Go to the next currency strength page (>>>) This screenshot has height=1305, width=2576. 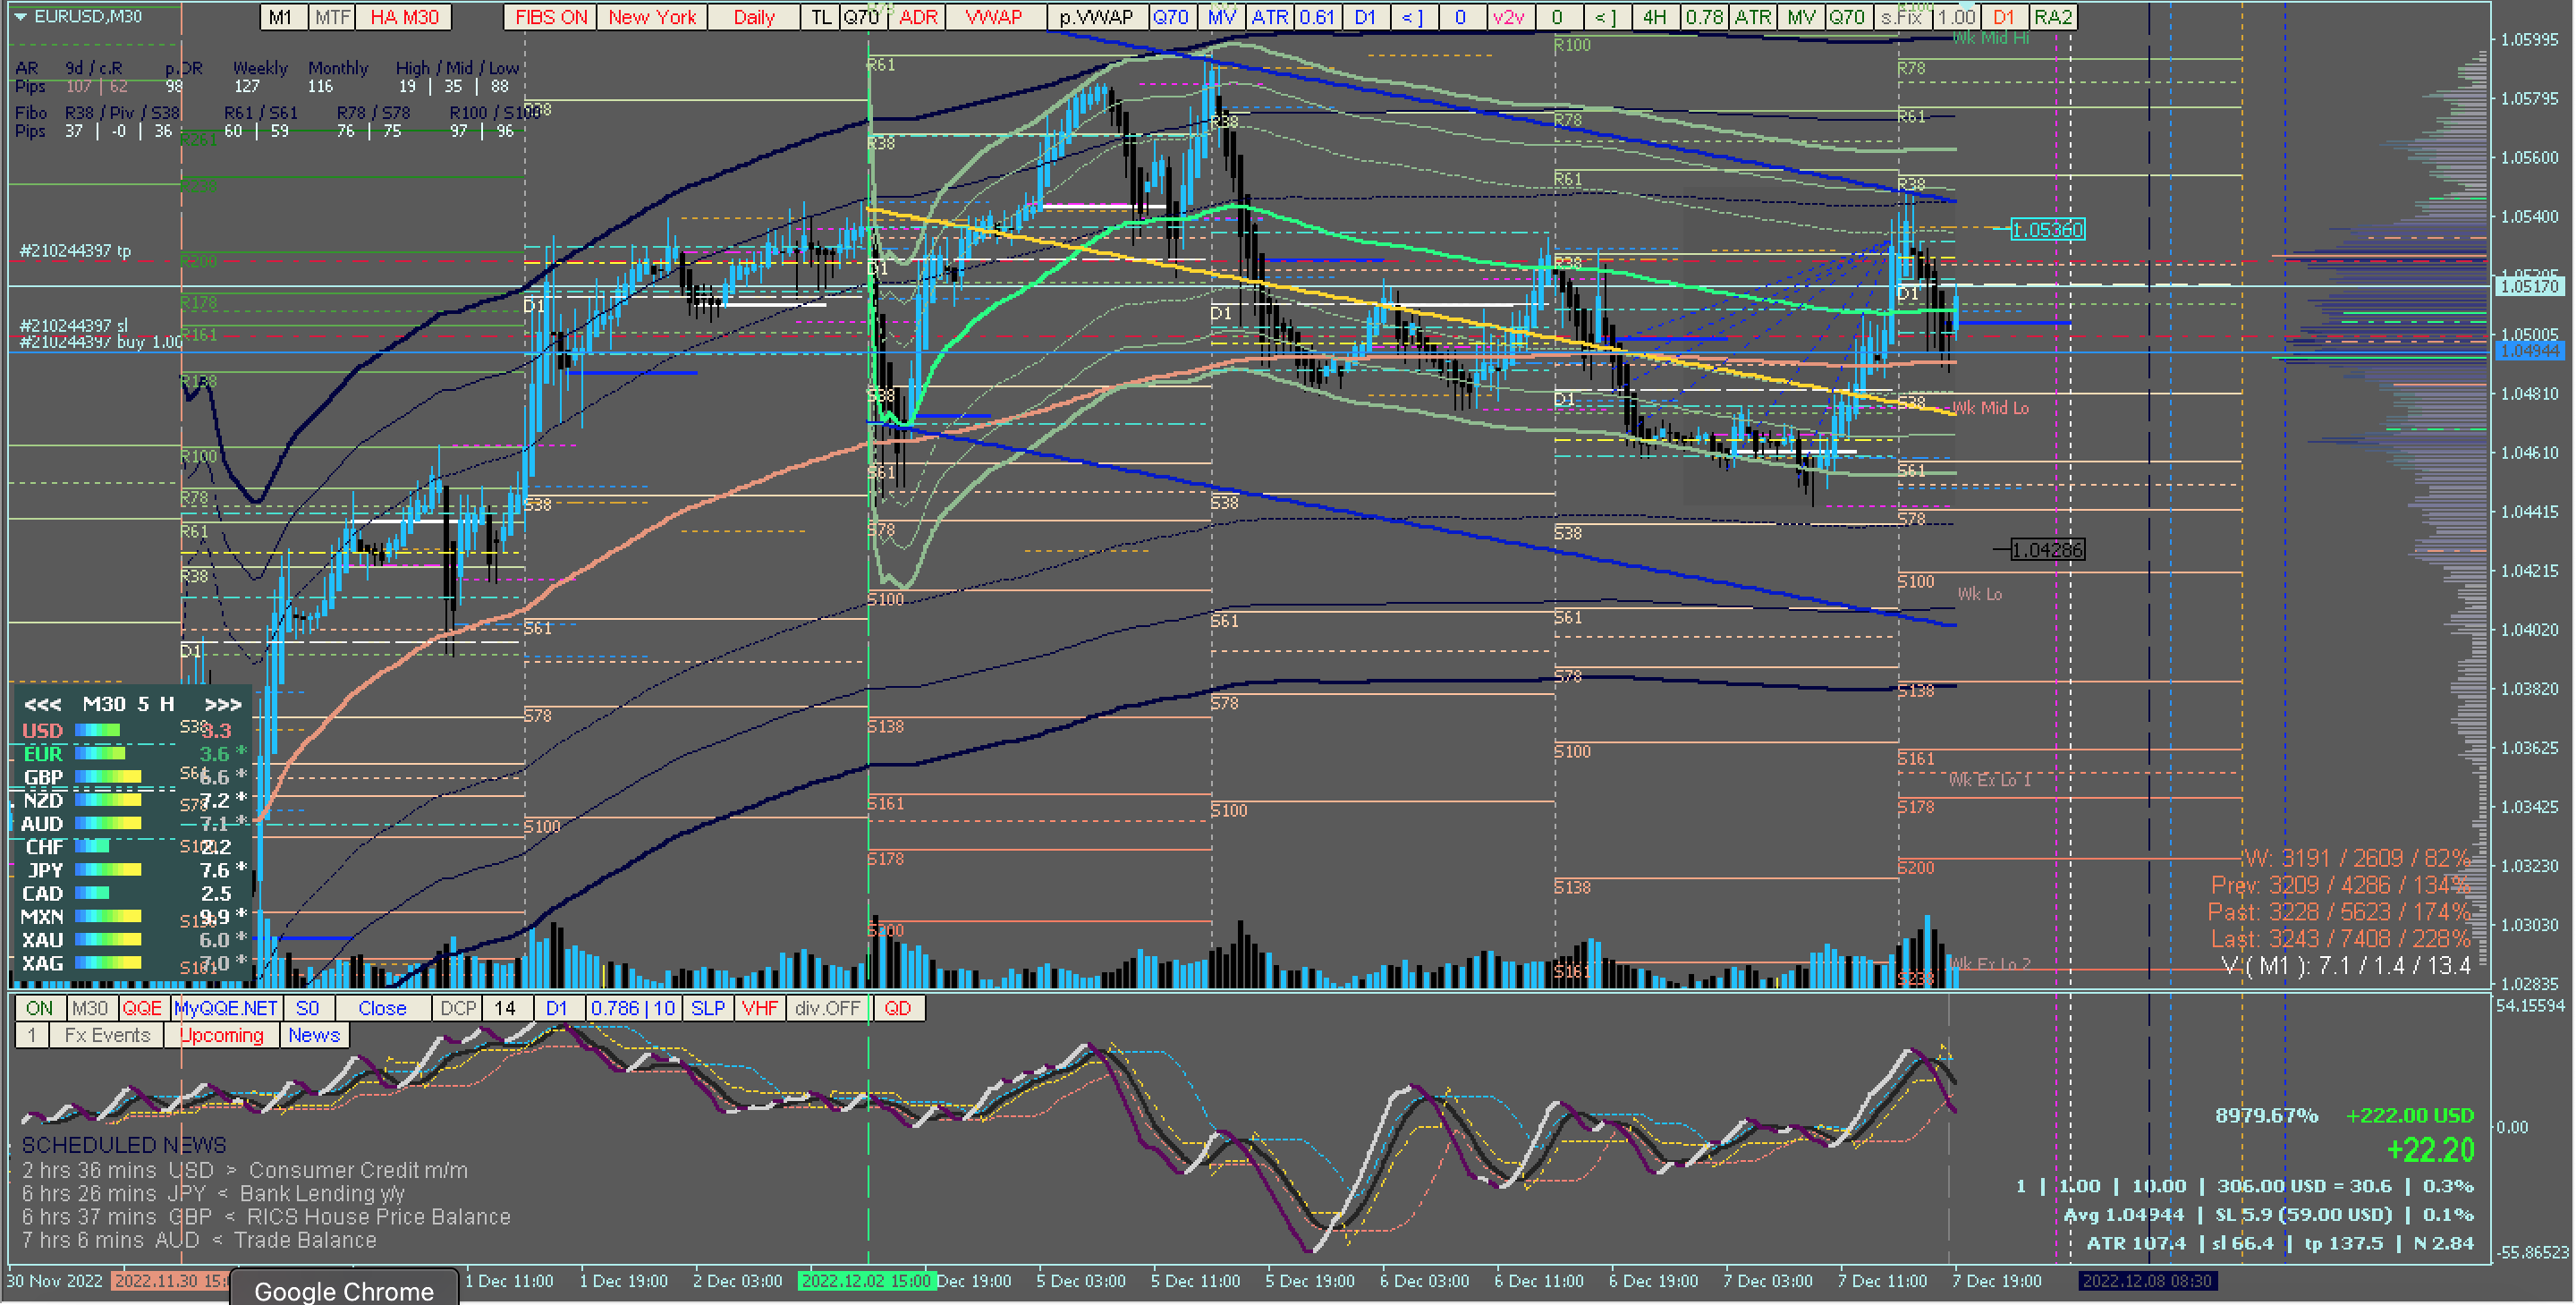click(222, 704)
